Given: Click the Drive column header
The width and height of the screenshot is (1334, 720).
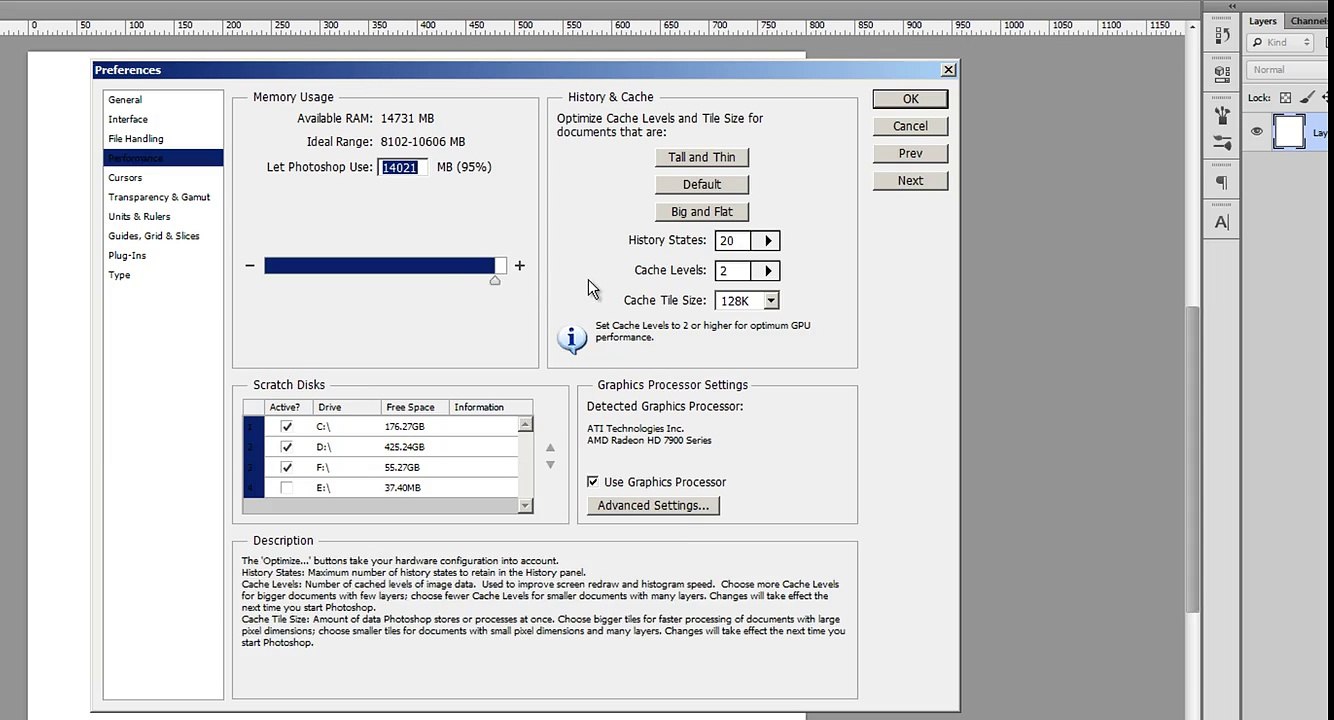Looking at the screenshot, I should point(348,407).
